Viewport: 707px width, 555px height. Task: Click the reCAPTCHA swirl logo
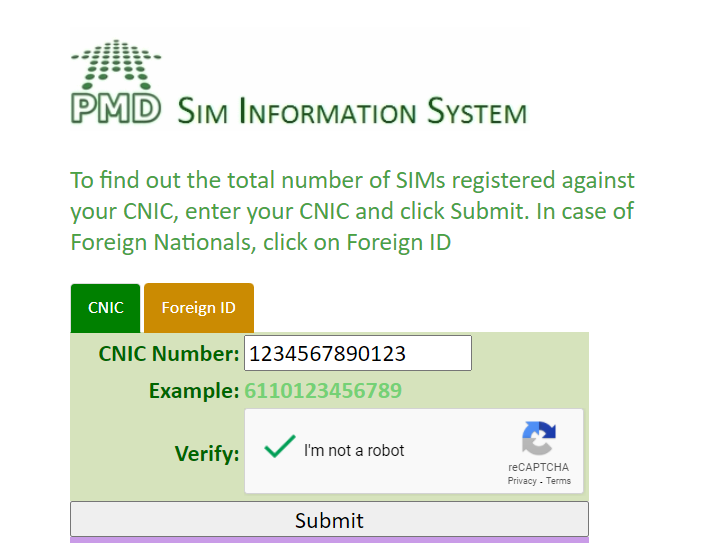(538, 439)
